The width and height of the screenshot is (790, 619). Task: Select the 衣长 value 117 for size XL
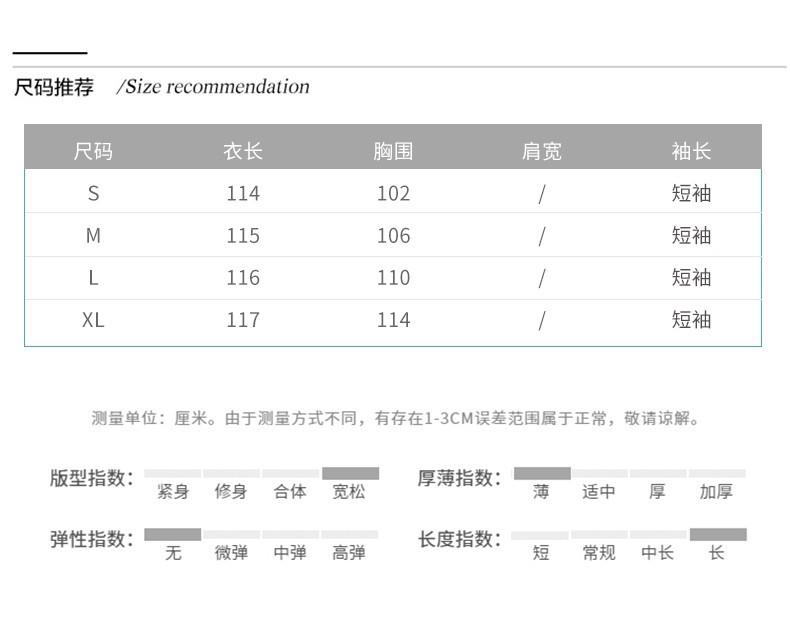pyautogui.click(x=243, y=320)
